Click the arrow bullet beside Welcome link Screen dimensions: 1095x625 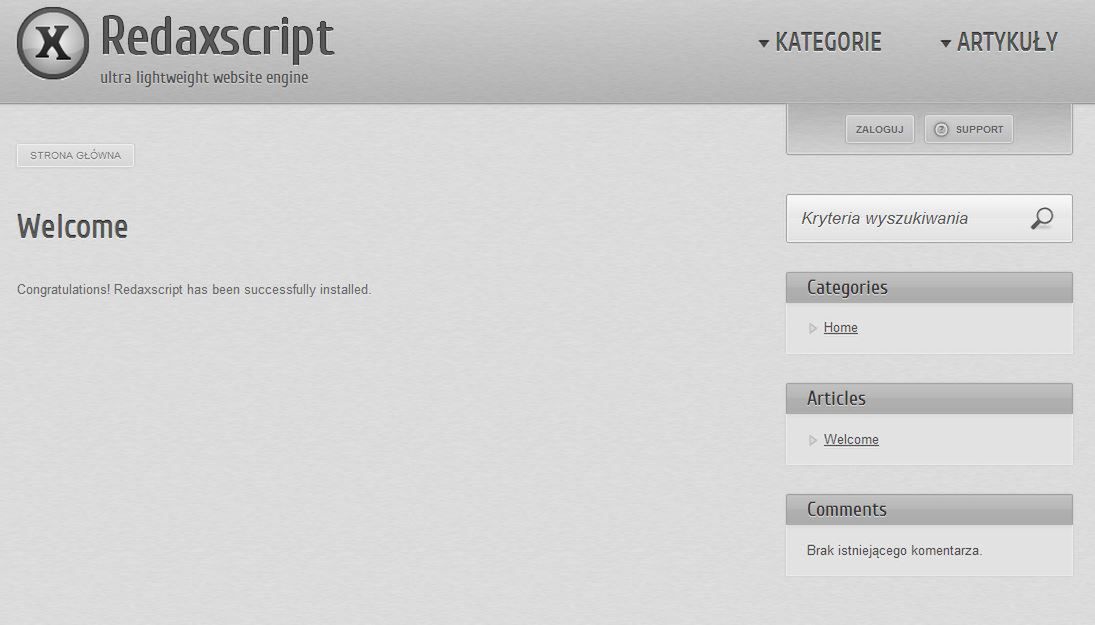(813, 440)
